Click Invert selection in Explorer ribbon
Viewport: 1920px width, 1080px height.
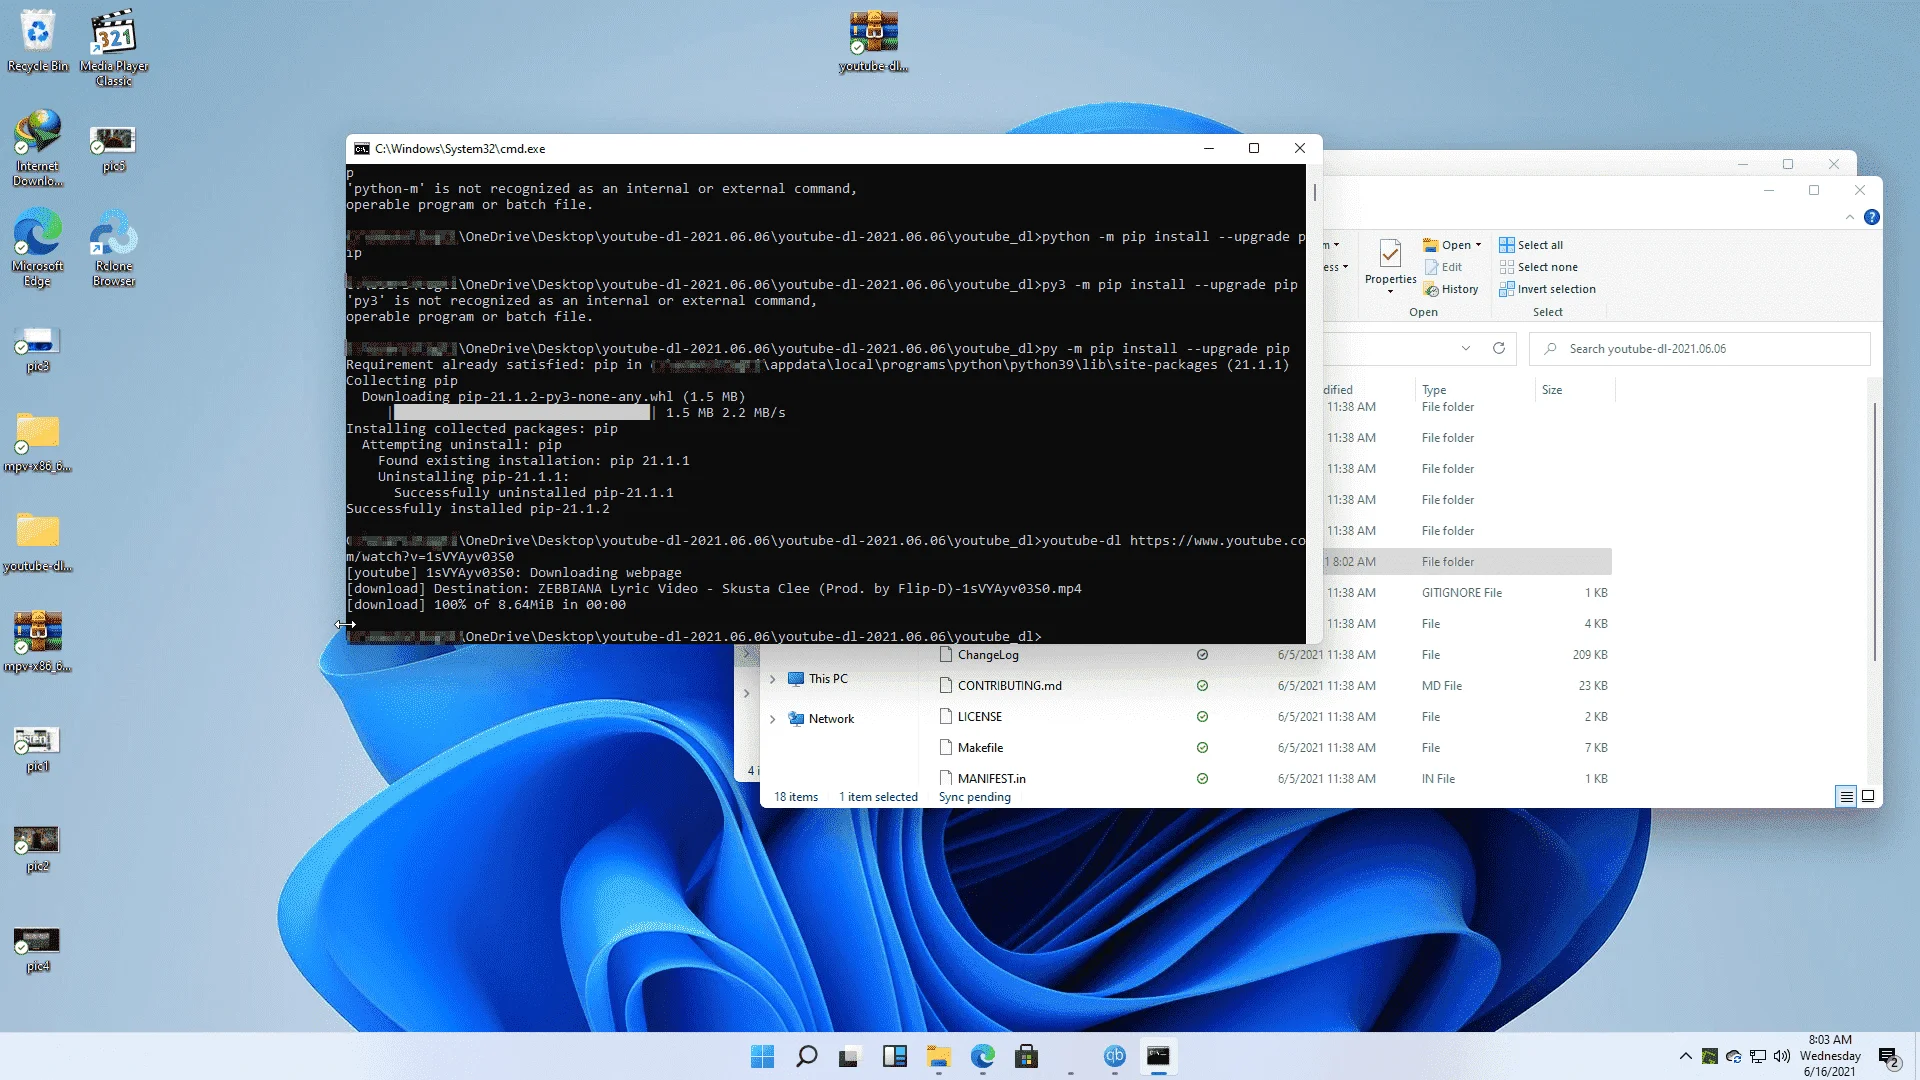coord(1547,289)
